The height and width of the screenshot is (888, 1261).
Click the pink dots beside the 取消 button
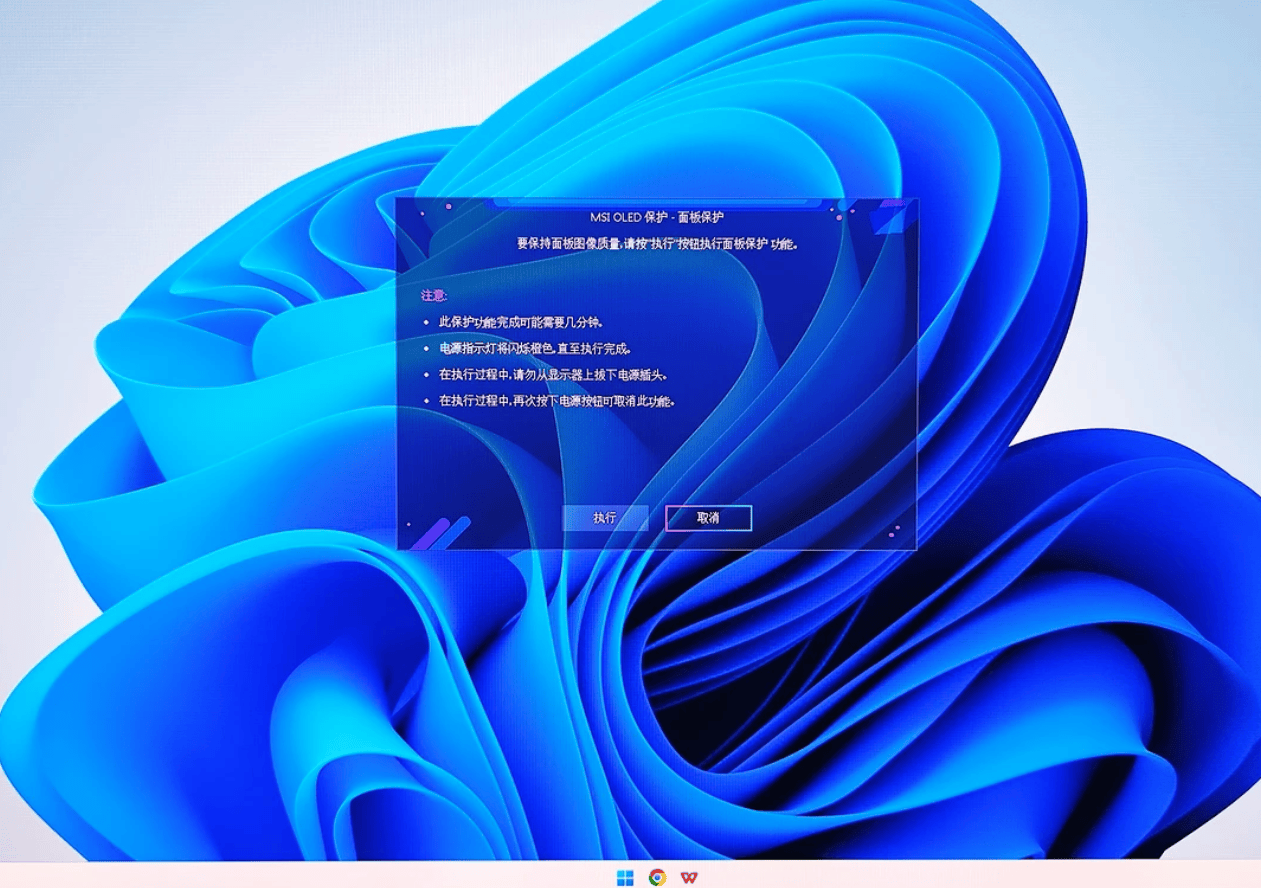895,530
